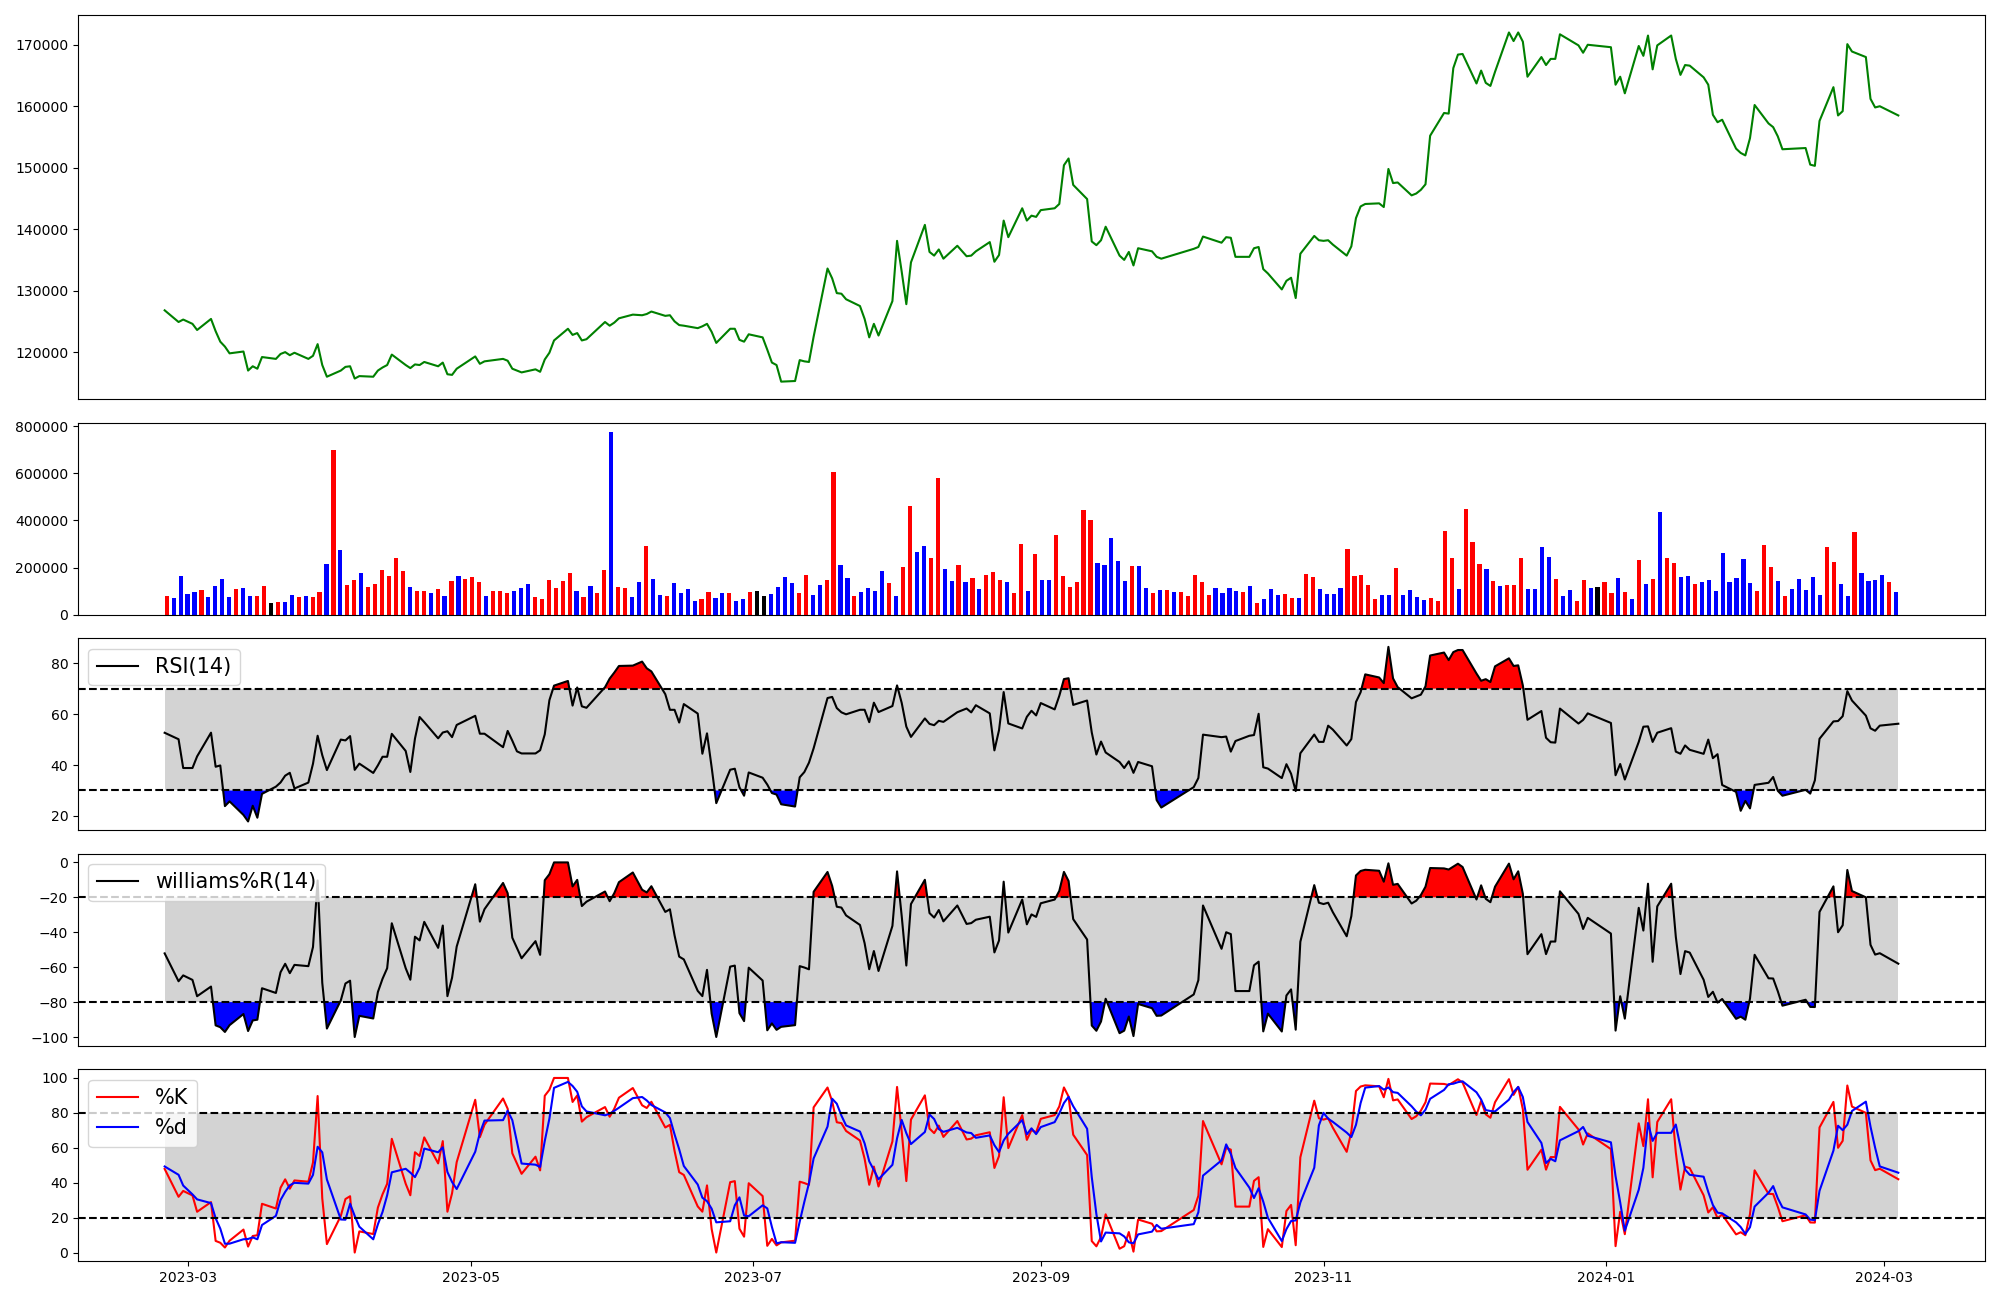The width and height of the screenshot is (2000, 1300).
Task: Click the %K legend entry
Action: pos(171,1097)
